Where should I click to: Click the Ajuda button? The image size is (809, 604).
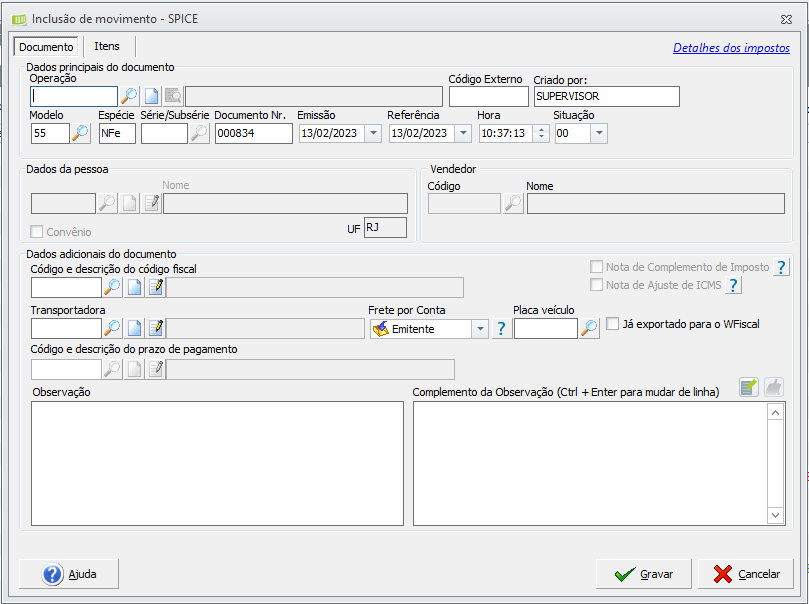(x=69, y=574)
